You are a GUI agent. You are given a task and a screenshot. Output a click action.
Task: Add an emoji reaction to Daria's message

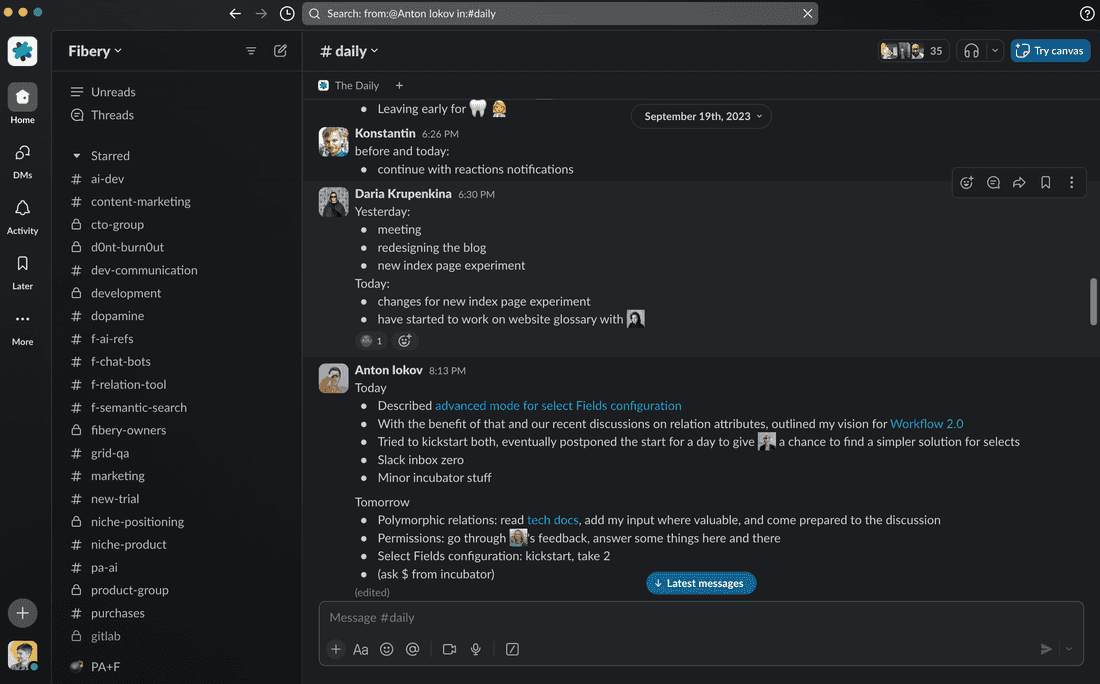(966, 182)
